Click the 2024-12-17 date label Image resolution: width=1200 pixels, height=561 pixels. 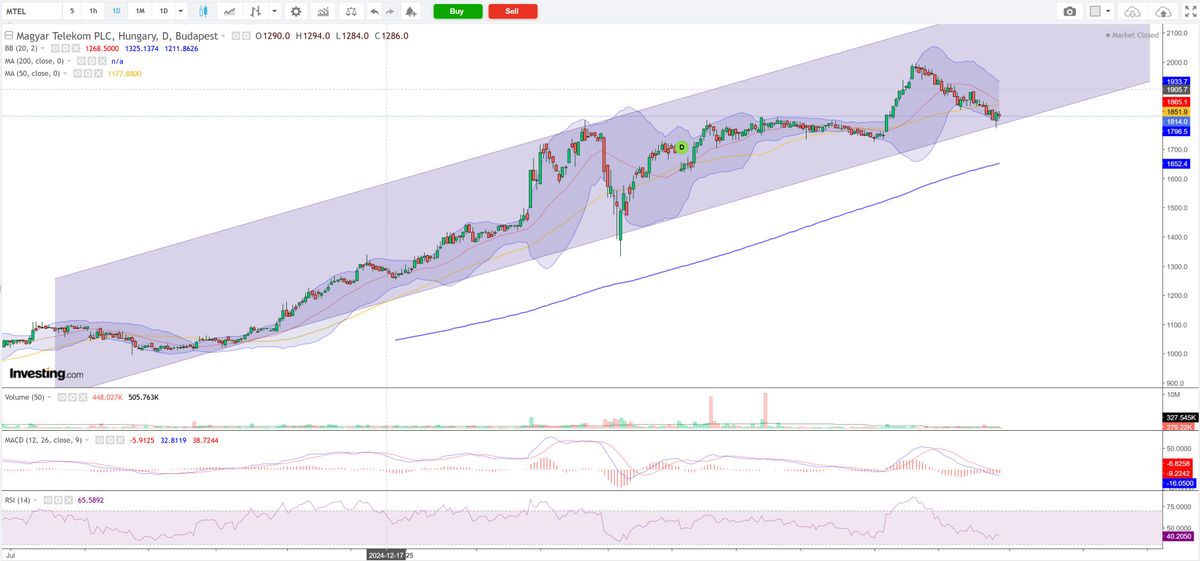click(x=384, y=554)
